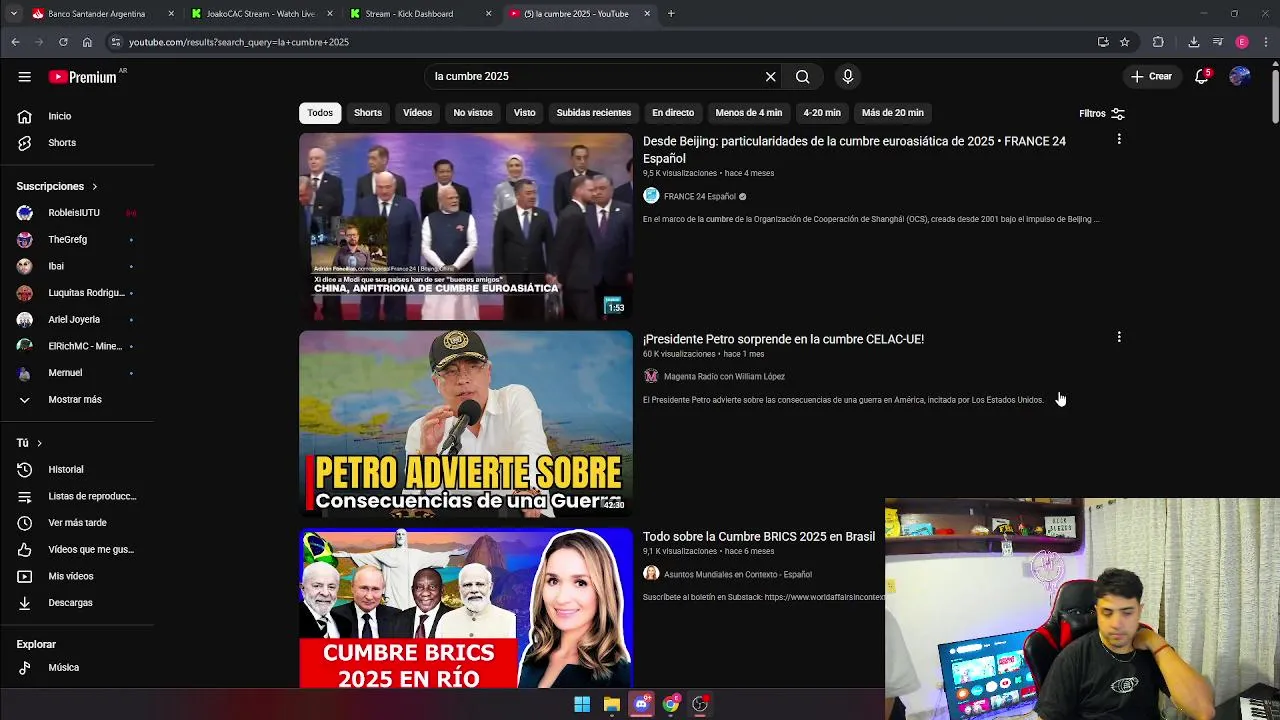This screenshot has width=1280, height=720.
Task: Select the Todos filter chip
Action: click(x=320, y=113)
